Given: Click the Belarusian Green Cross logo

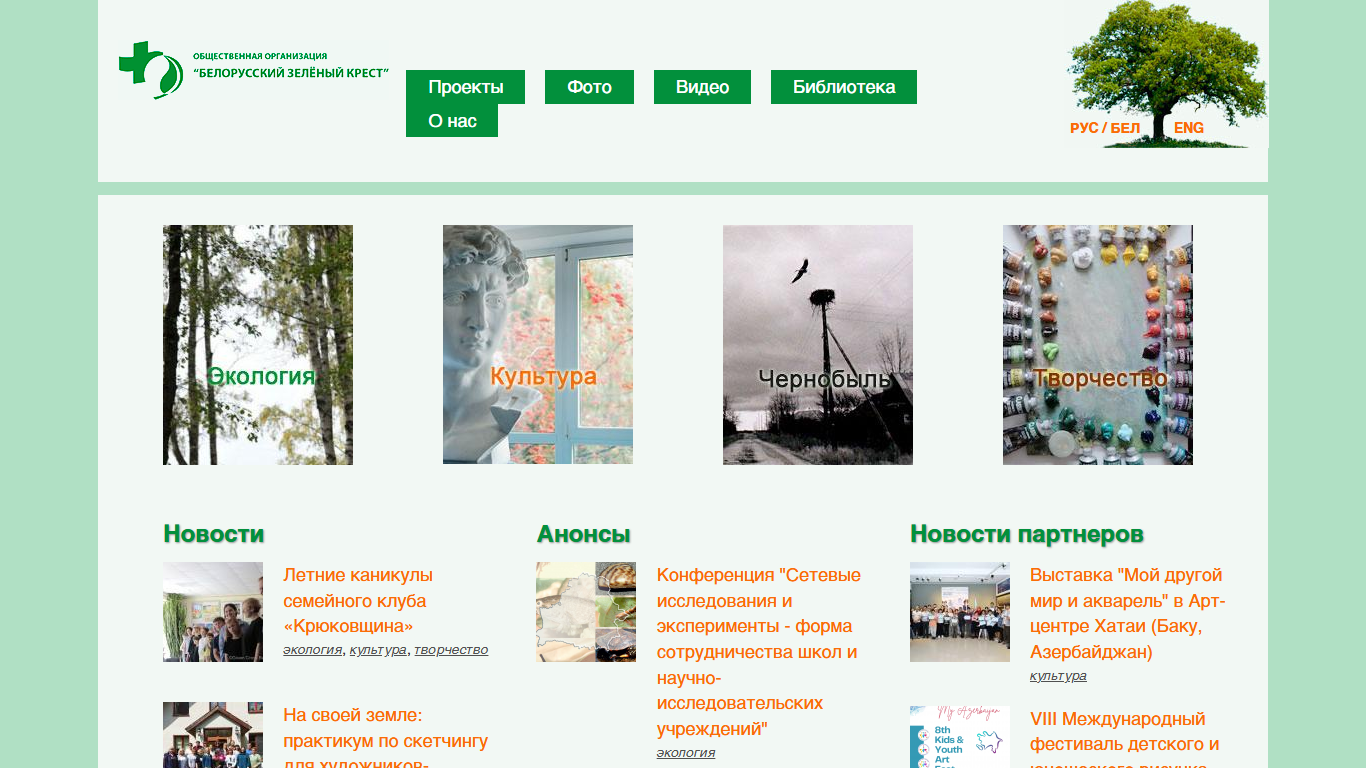Looking at the screenshot, I should point(253,70).
